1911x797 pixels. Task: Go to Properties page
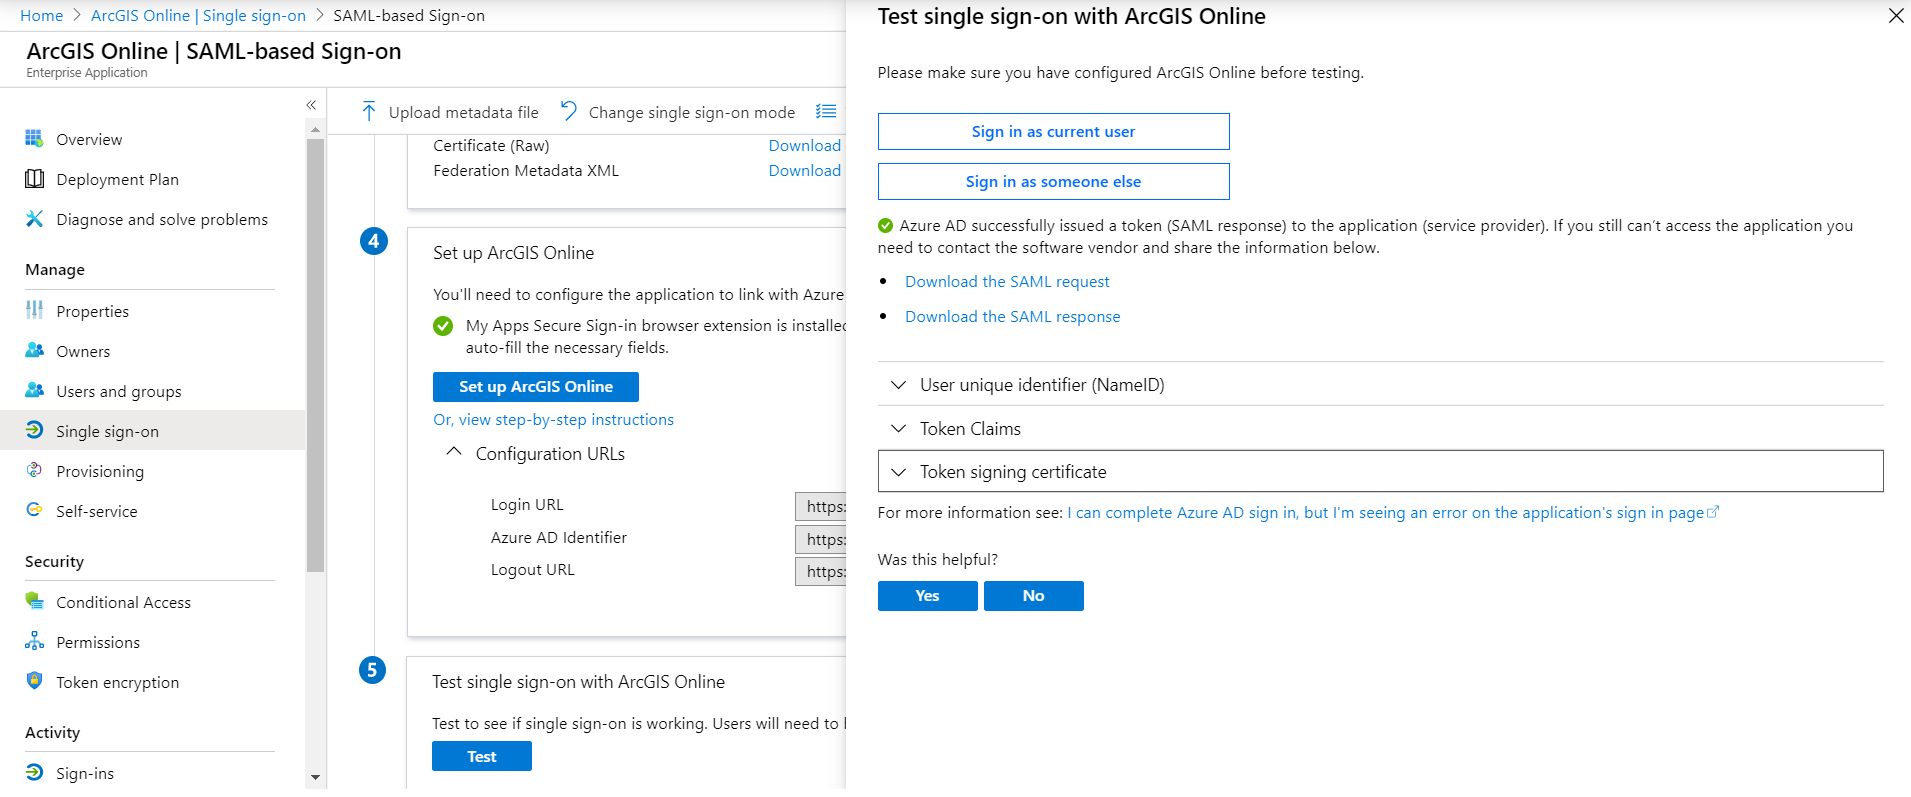pyautogui.click(x=92, y=311)
